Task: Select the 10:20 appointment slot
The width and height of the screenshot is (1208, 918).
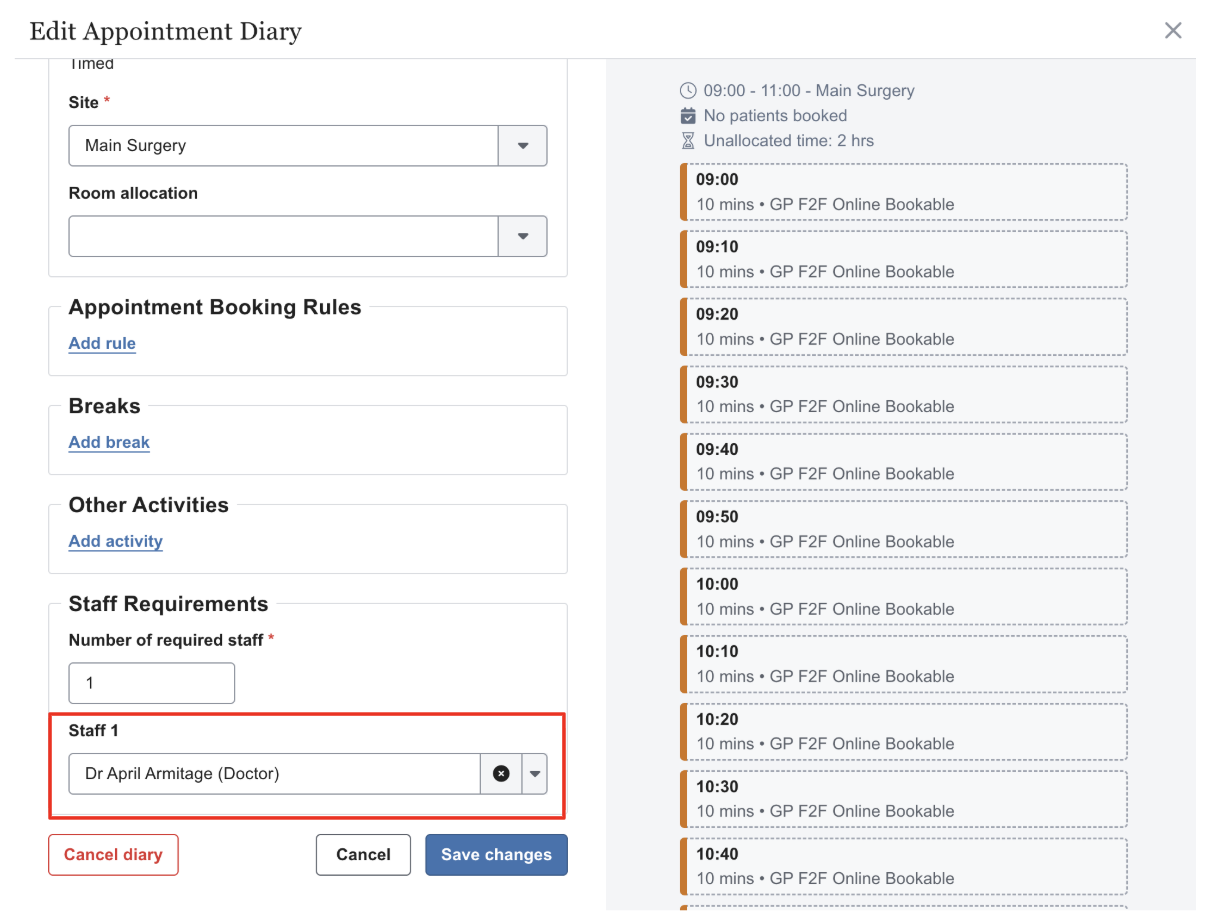Action: (904, 731)
